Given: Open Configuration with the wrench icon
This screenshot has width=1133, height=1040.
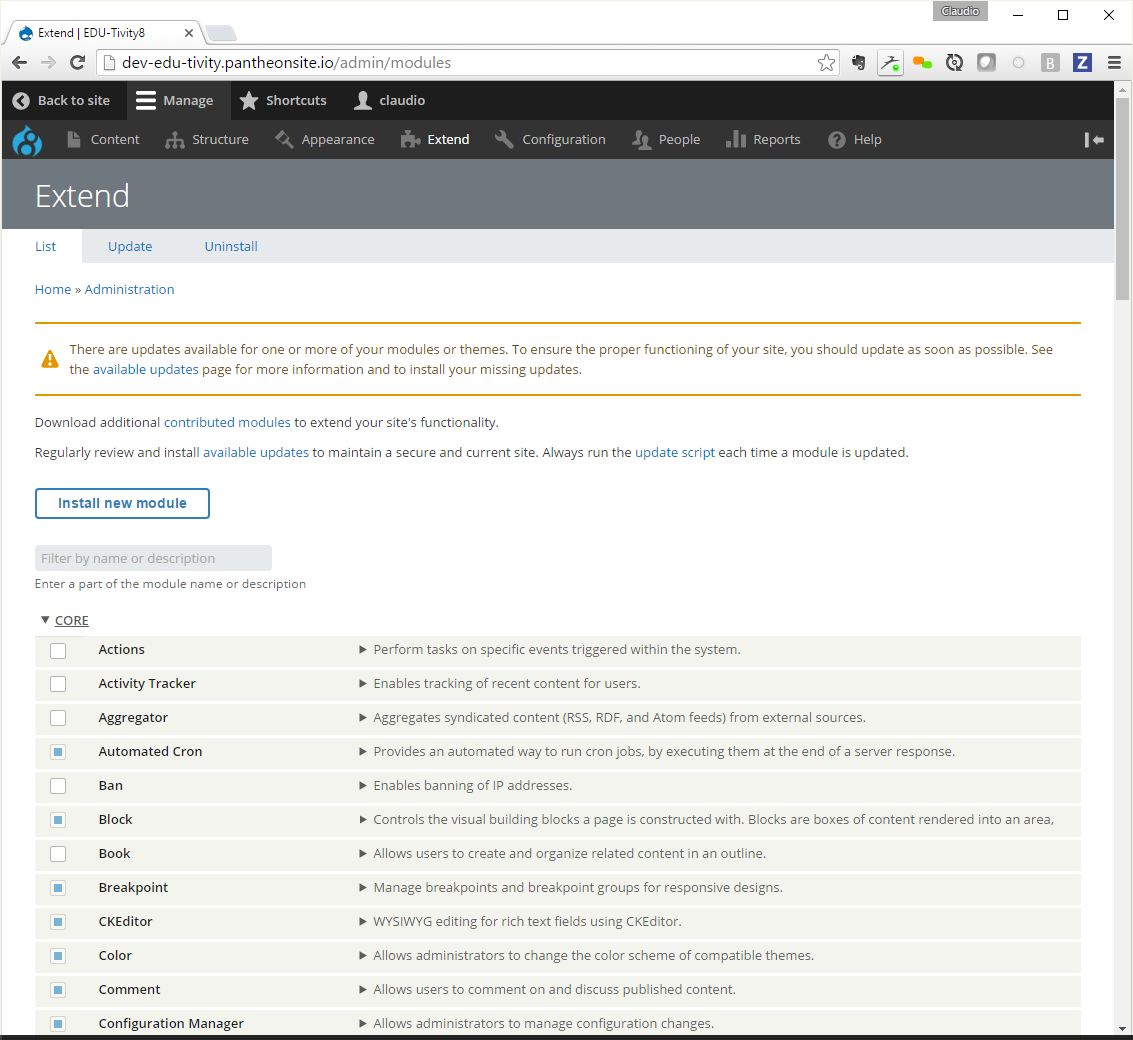Looking at the screenshot, I should (503, 140).
